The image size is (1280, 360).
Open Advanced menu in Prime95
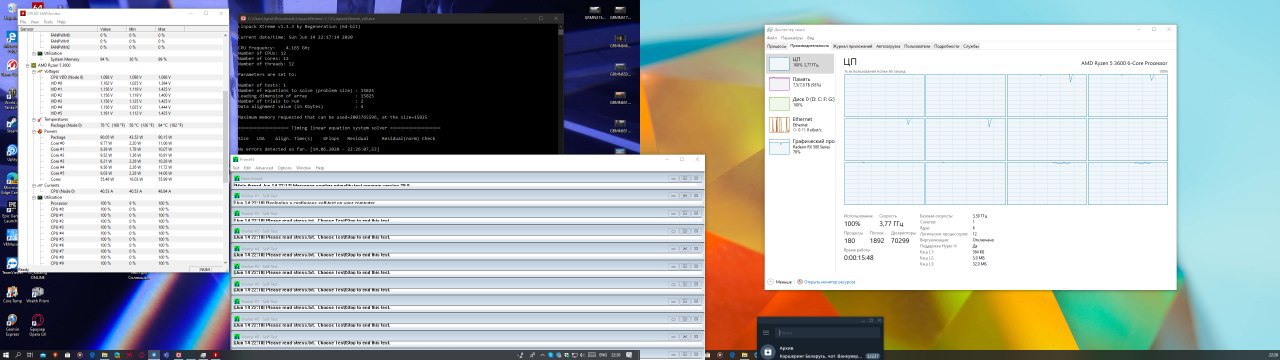click(264, 168)
